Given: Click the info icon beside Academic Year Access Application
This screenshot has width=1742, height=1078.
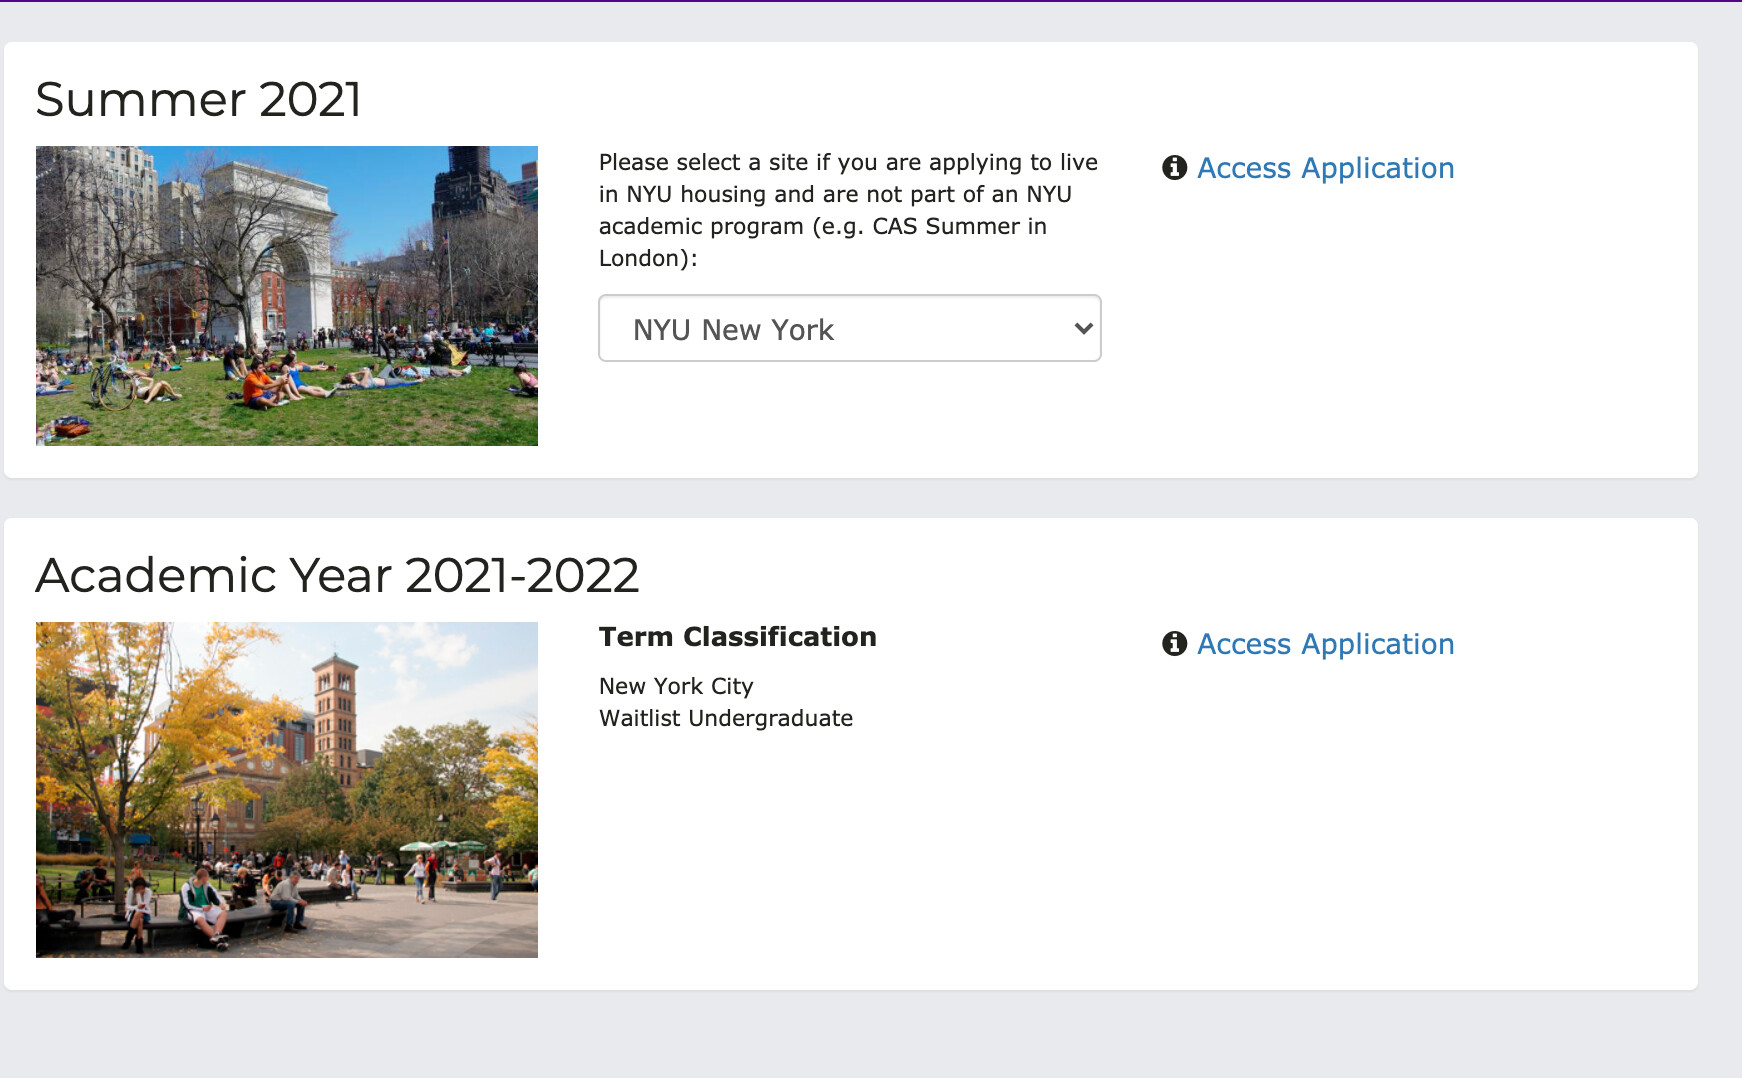Looking at the screenshot, I should pos(1174,644).
